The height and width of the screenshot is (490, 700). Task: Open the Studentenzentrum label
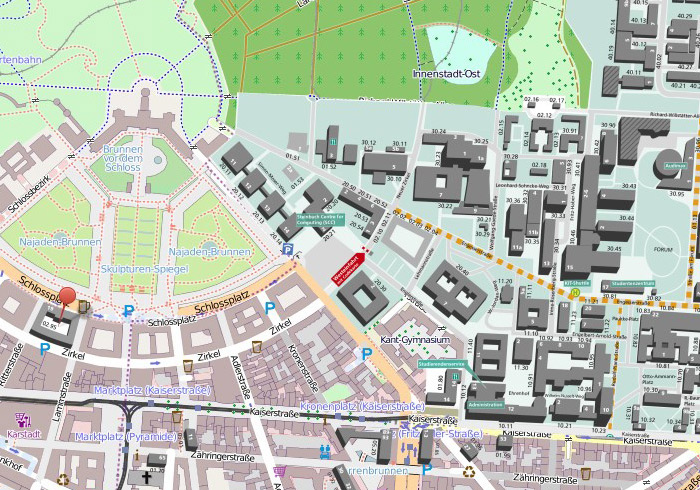click(633, 283)
